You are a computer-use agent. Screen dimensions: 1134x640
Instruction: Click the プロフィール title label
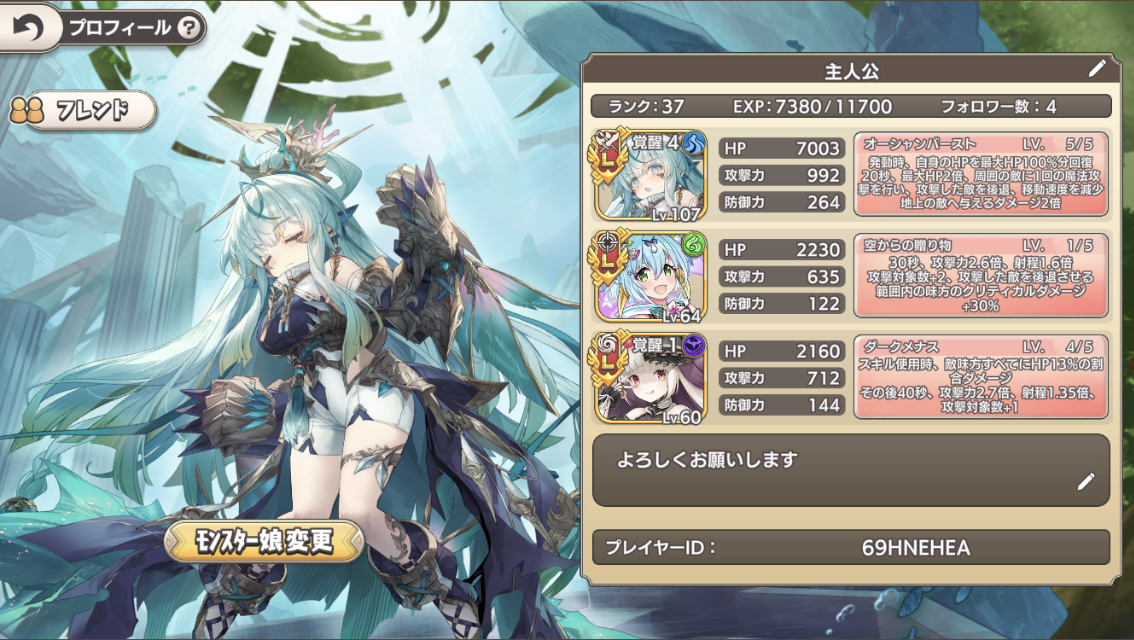click(120, 27)
